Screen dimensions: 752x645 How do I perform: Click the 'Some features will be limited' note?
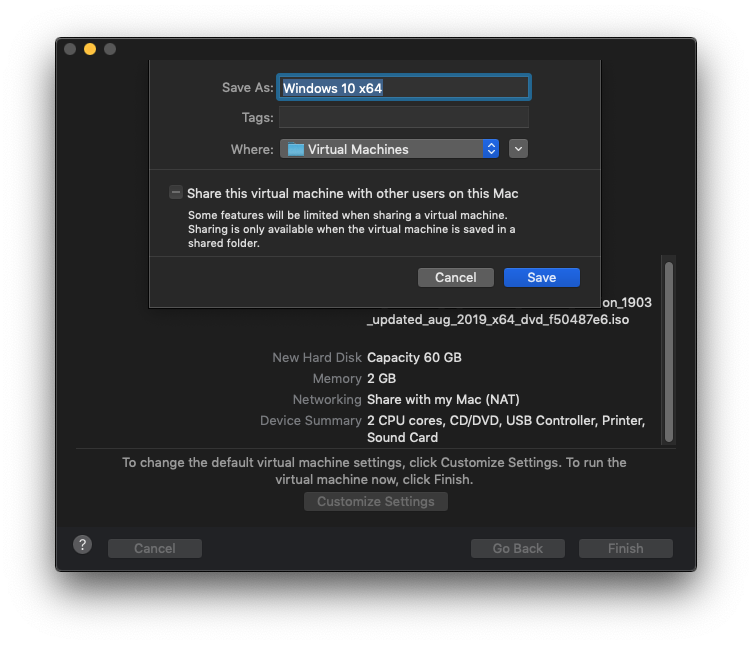click(x=352, y=229)
